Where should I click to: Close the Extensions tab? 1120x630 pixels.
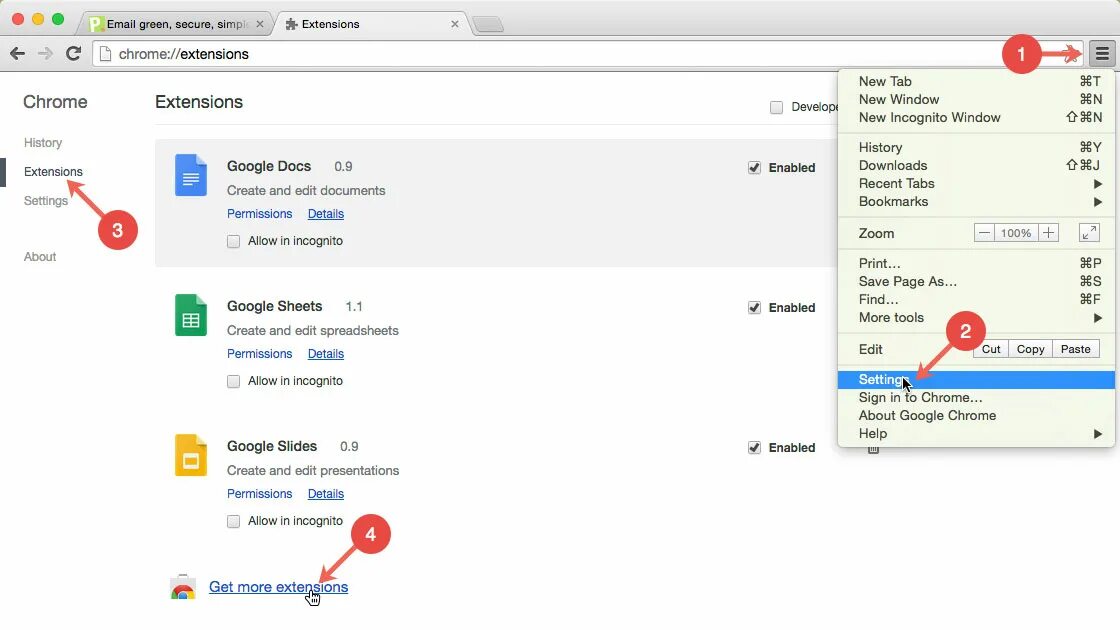454,24
